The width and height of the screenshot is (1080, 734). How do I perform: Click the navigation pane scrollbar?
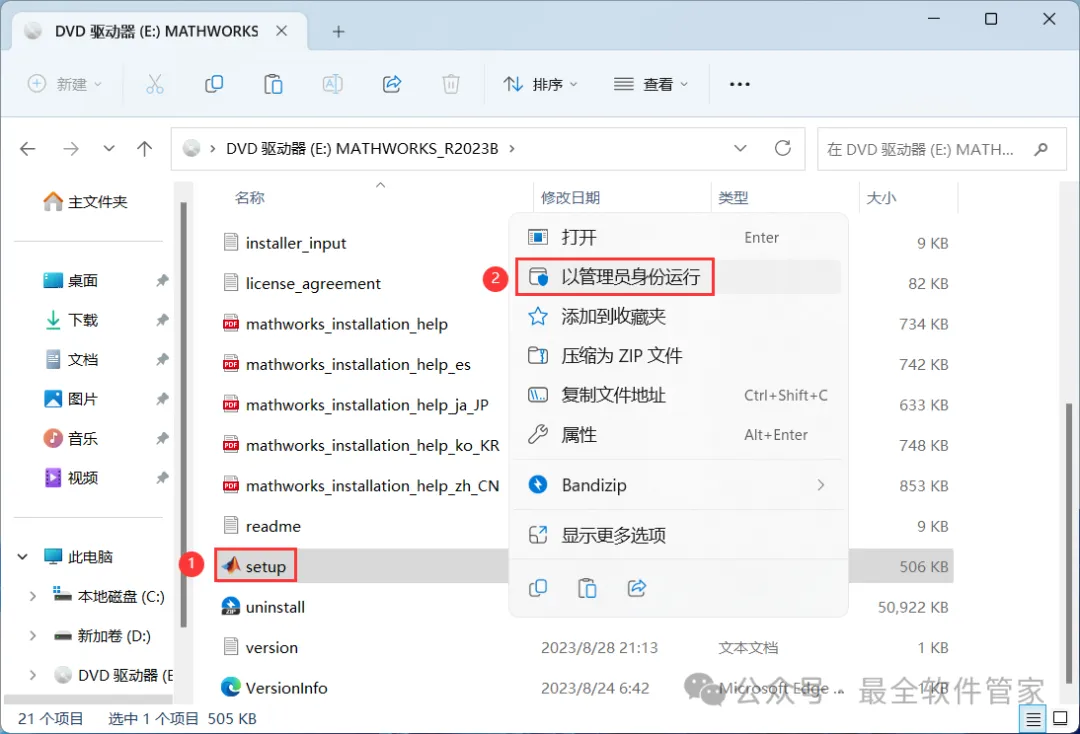[183, 413]
